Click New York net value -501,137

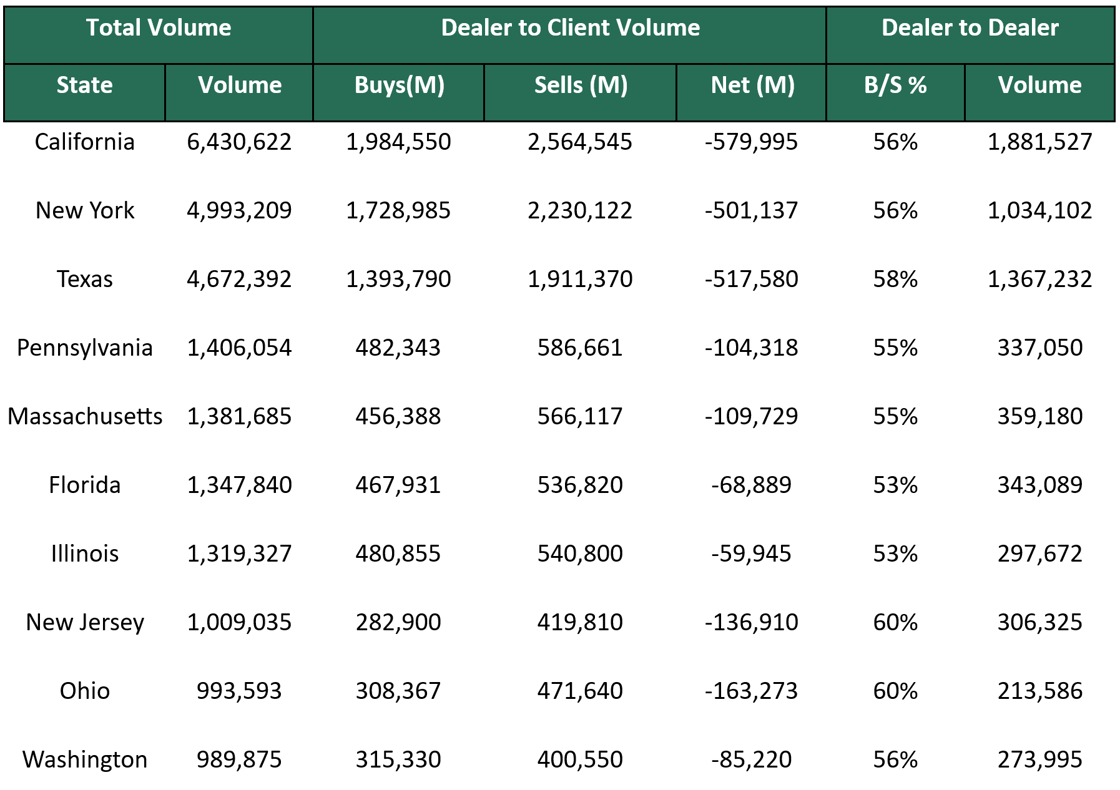tap(751, 210)
